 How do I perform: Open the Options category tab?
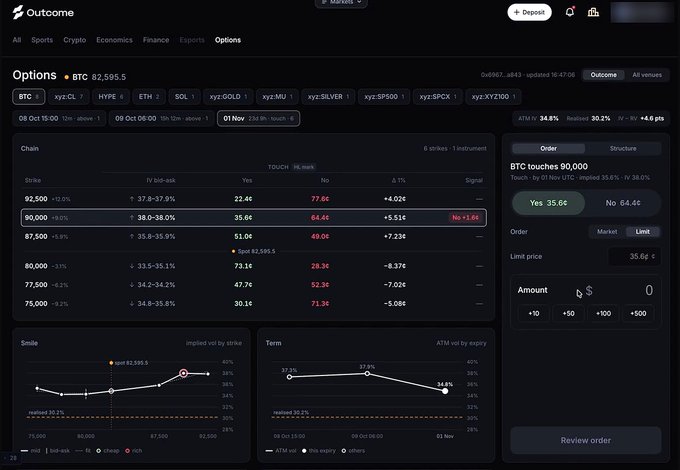click(x=228, y=40)
